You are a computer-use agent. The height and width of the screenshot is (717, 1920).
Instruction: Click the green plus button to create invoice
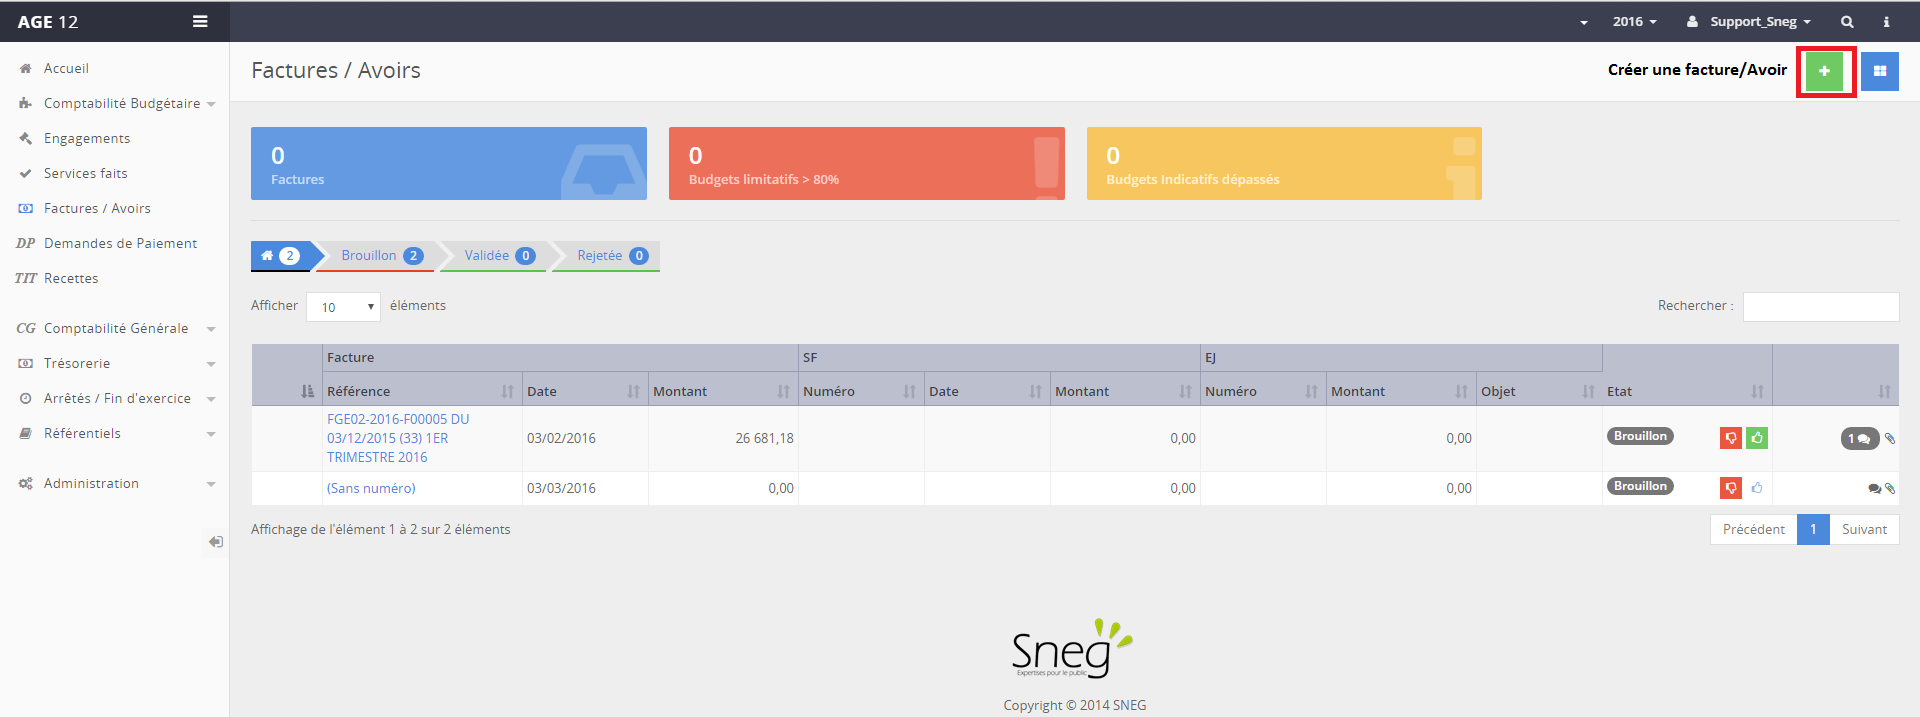pos(1824,71)
